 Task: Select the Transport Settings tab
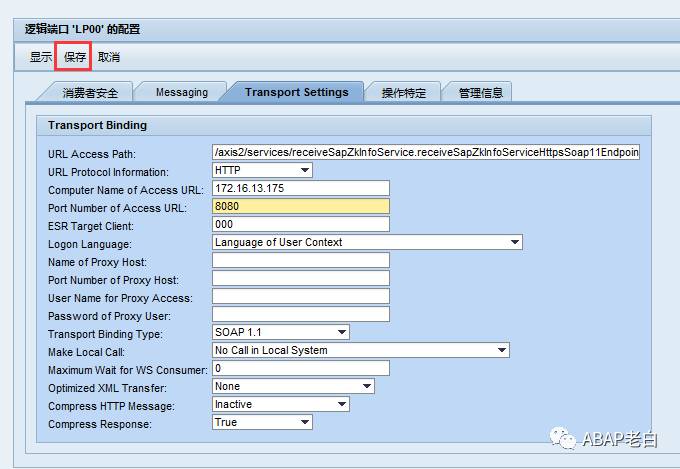[x=296, y=92]
